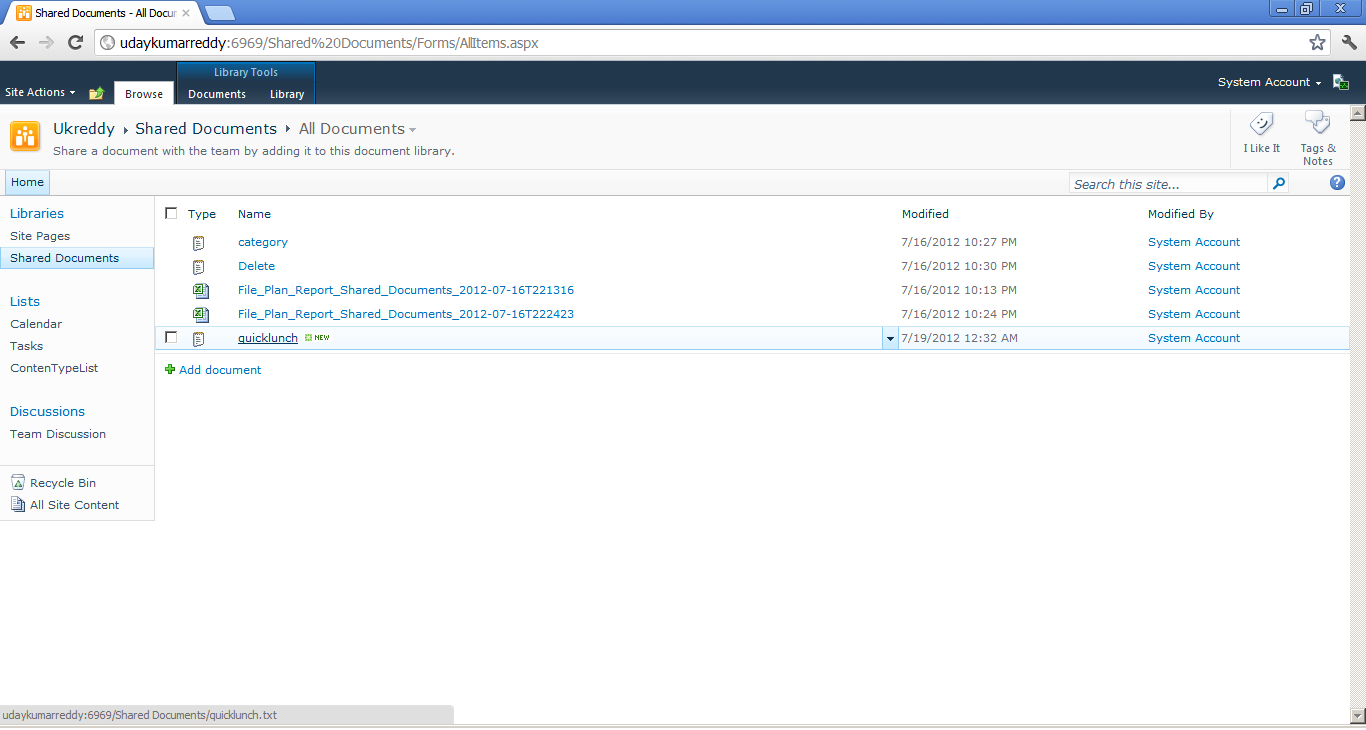Select the Documents ribbon tab

(217, 94)
